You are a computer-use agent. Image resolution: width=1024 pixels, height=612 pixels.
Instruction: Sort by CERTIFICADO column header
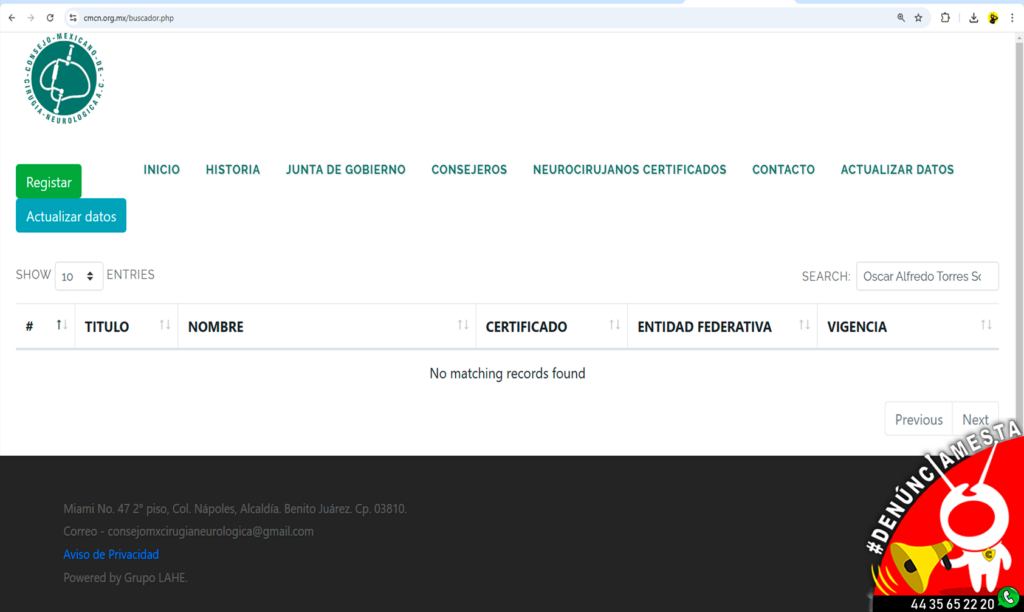pos(551,326)
